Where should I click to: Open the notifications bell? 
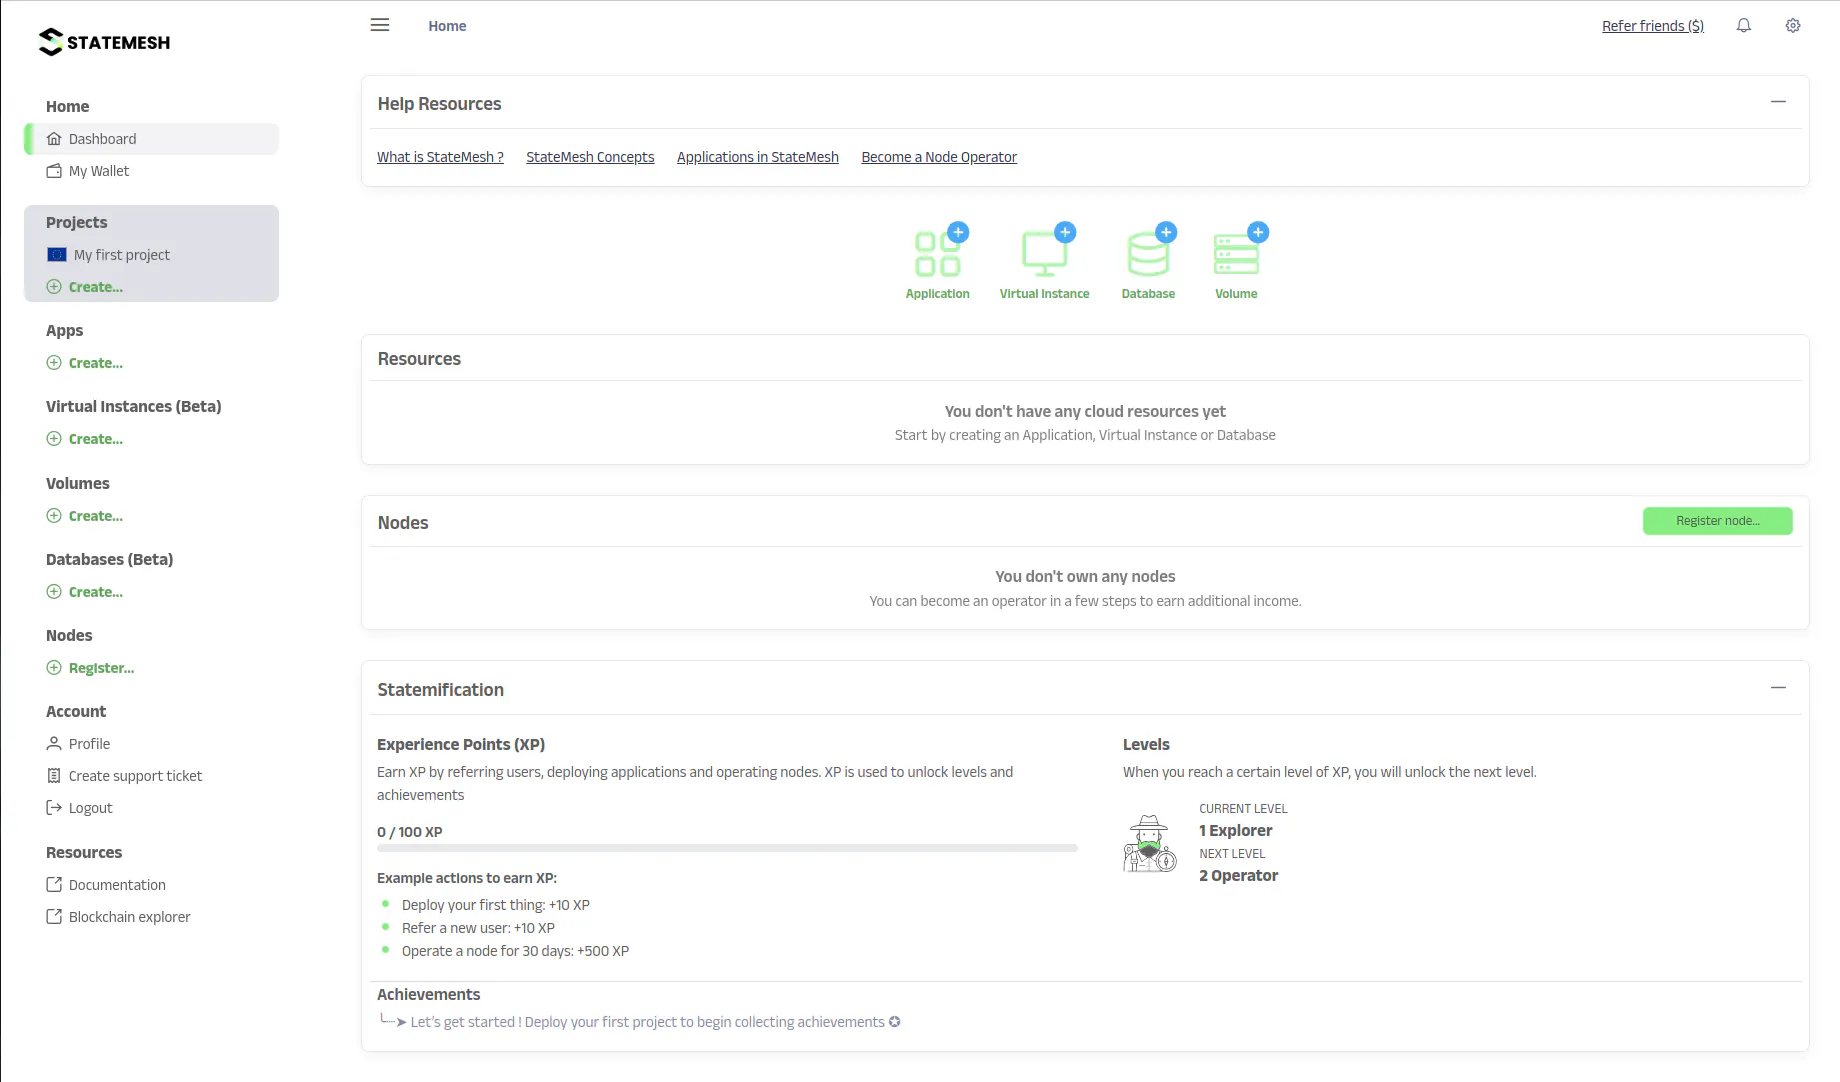click(x=1743, y=26)
